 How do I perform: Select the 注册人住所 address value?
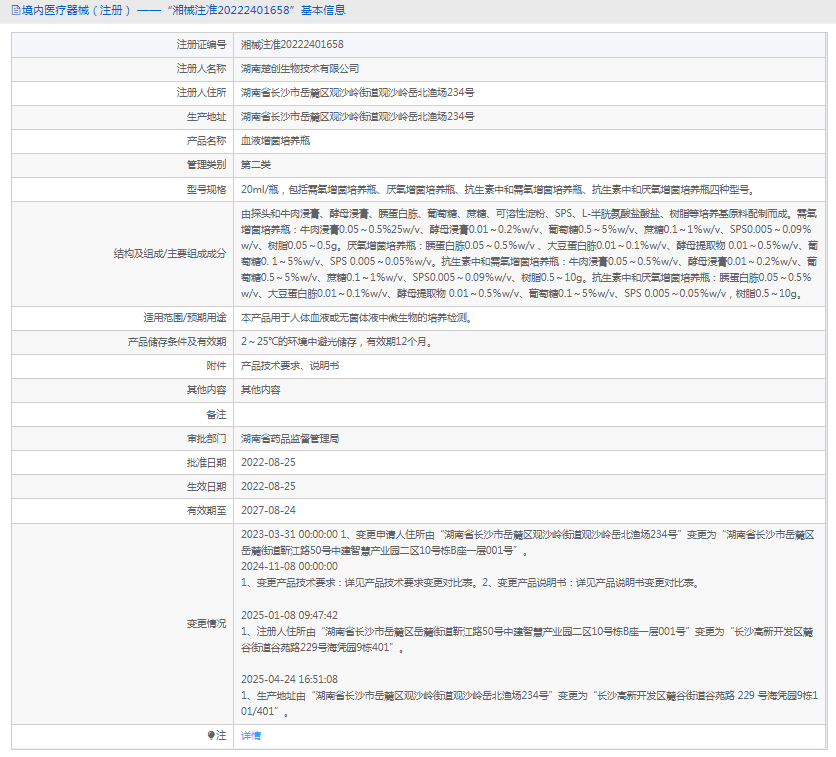pyautogui.click(x=357, y=93)
